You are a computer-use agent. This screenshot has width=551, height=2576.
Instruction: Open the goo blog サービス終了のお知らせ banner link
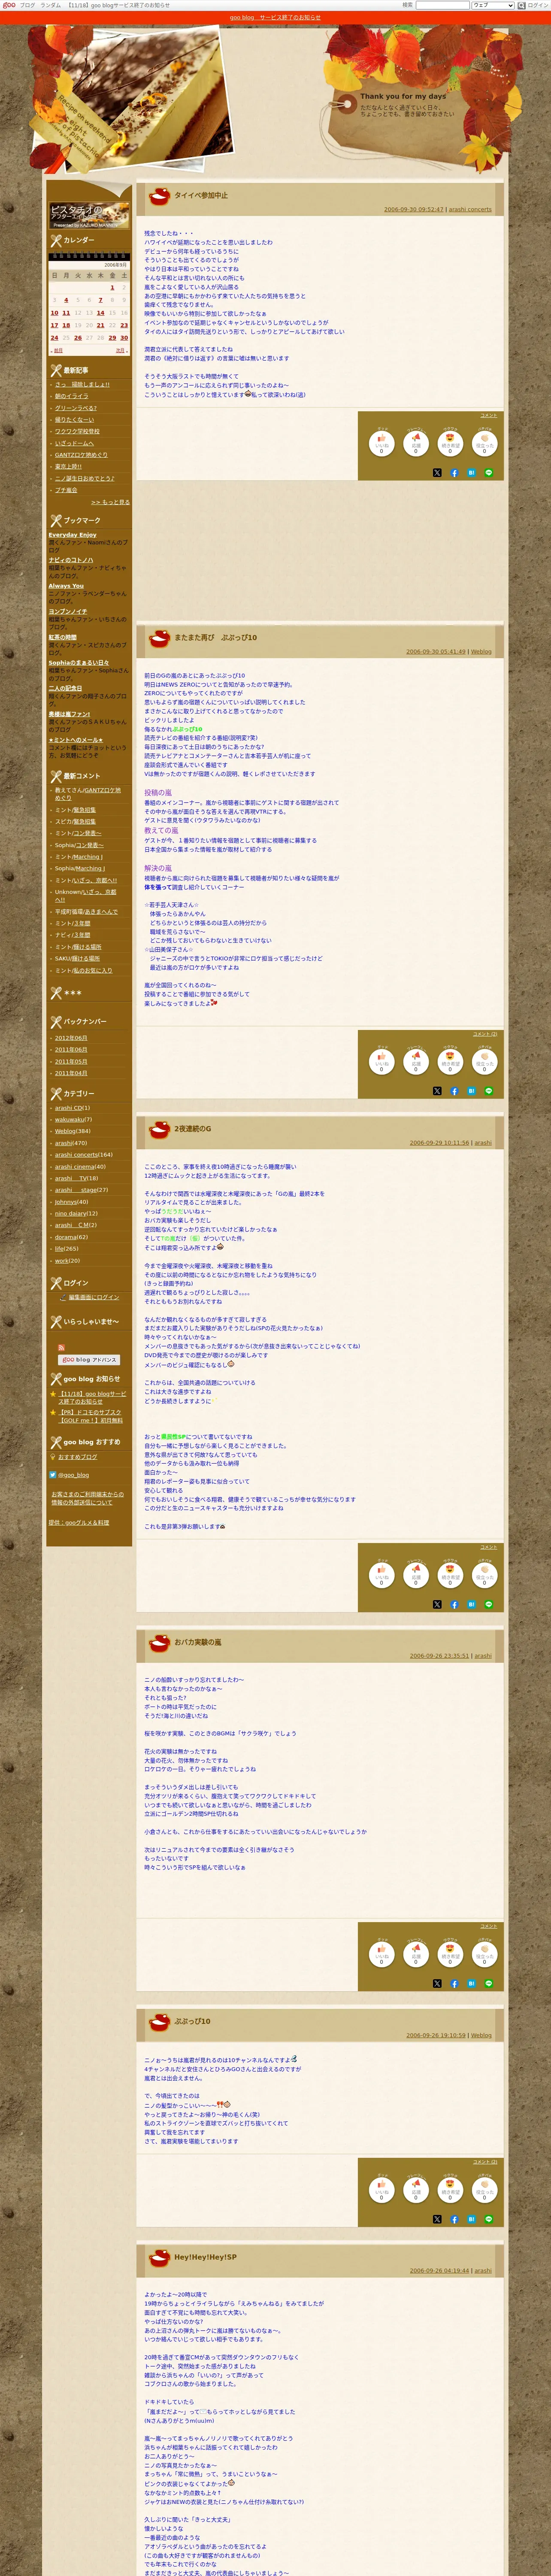click(x=275, y=18)
